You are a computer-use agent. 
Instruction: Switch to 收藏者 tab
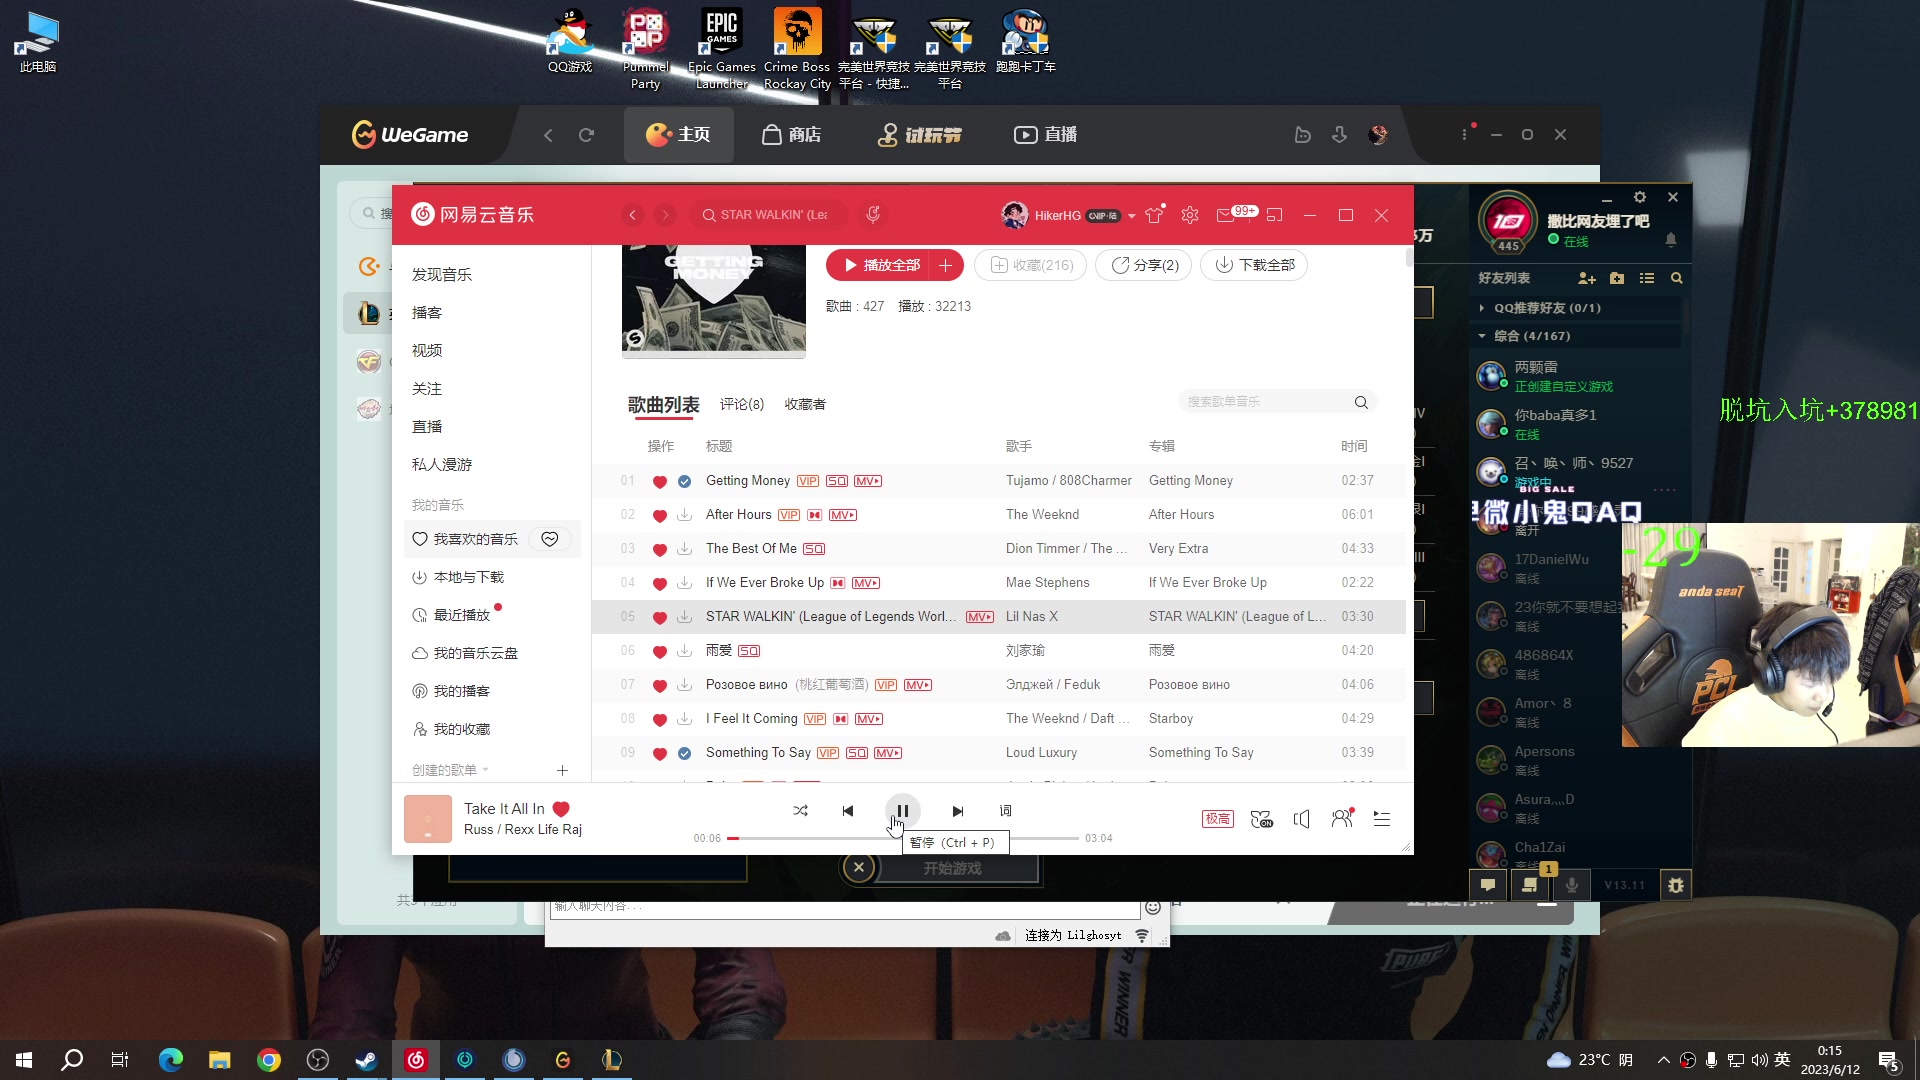805,404
